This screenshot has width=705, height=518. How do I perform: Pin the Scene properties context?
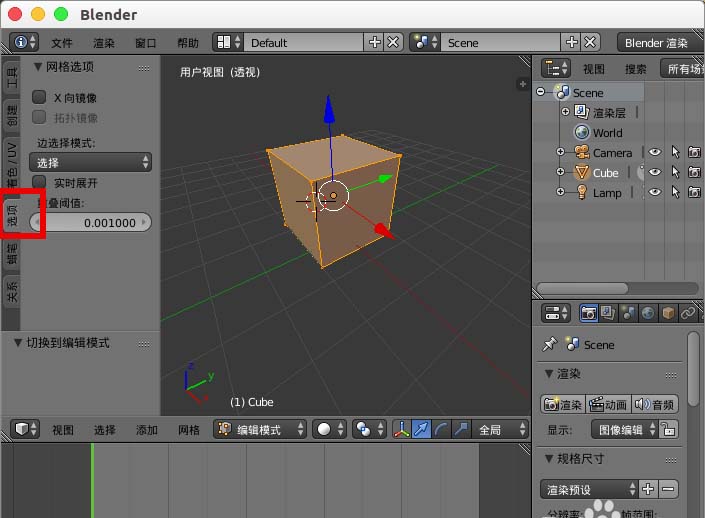click(x=549, y=344)
